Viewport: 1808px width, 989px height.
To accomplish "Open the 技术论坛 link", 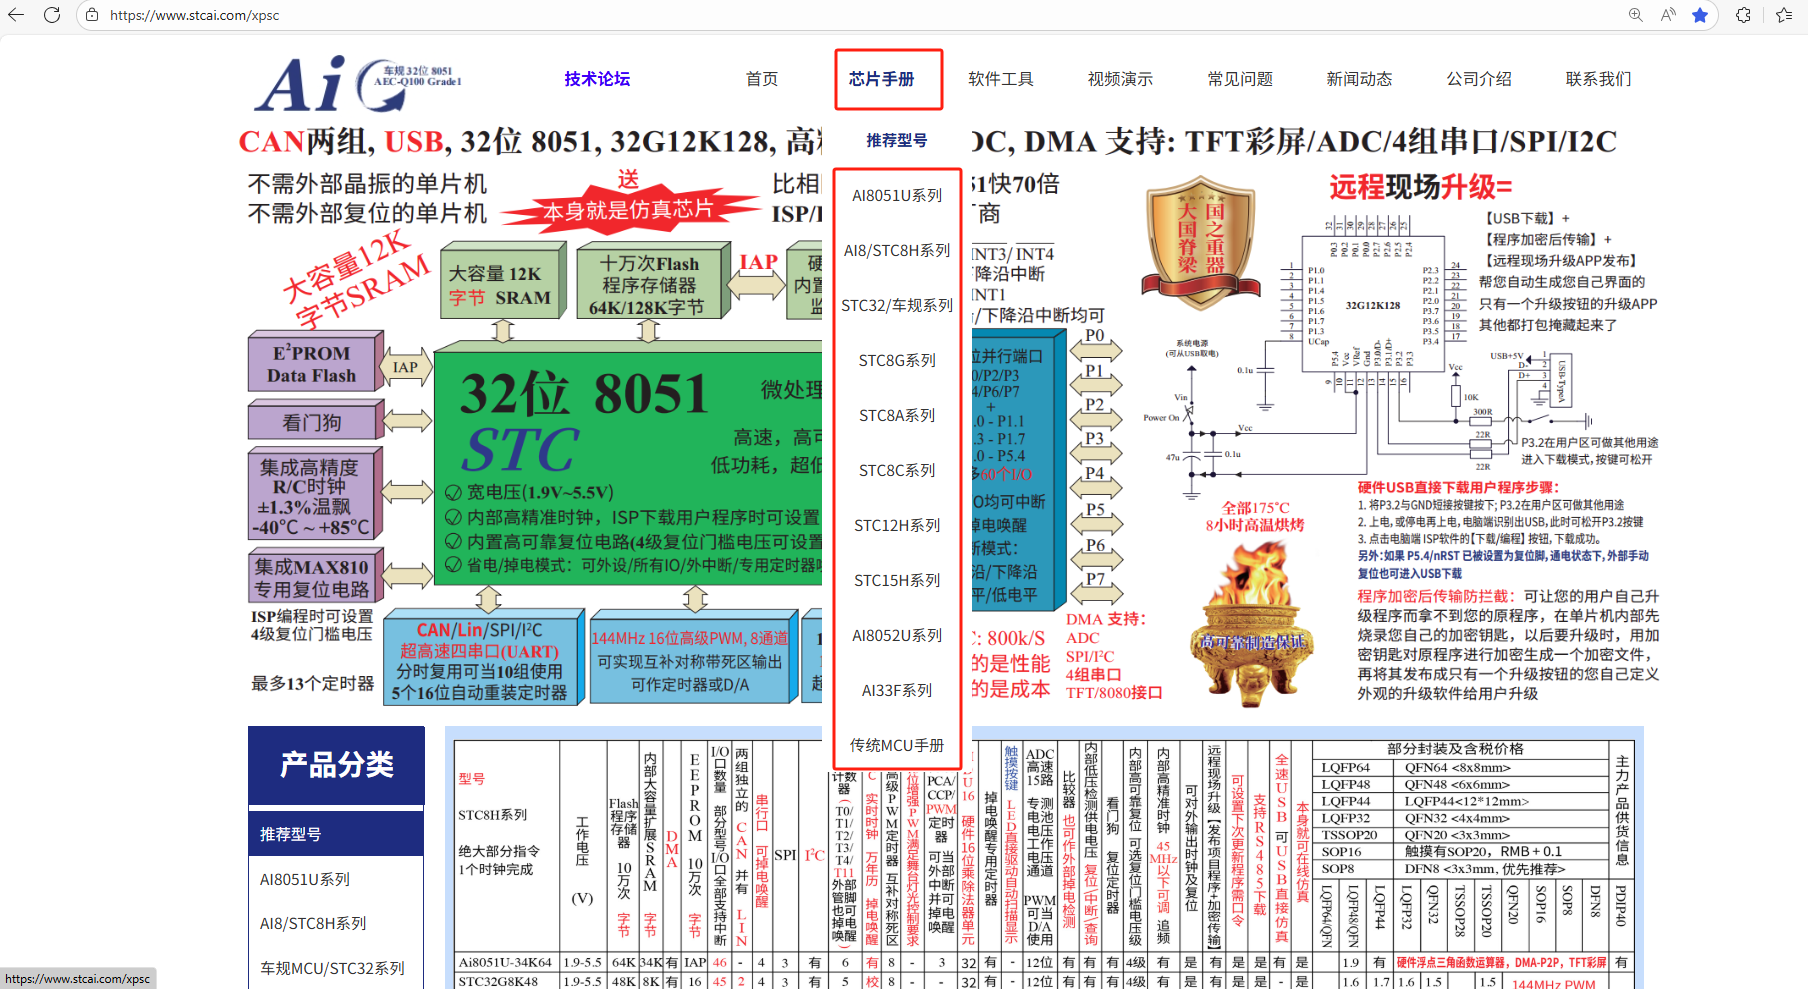I will pos(597,79).
